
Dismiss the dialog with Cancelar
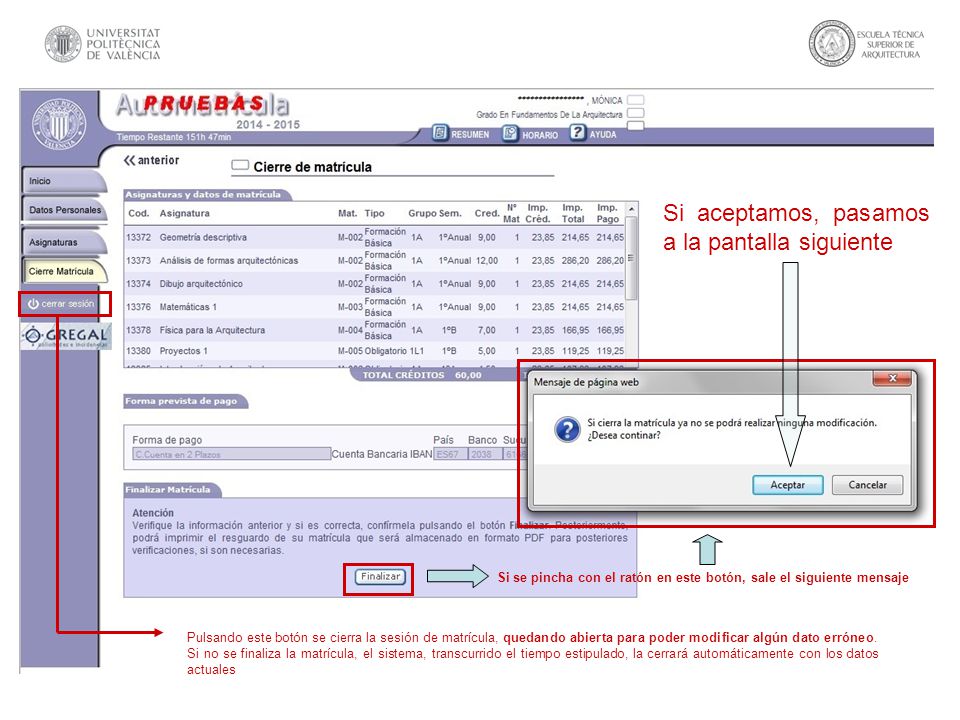868,485
